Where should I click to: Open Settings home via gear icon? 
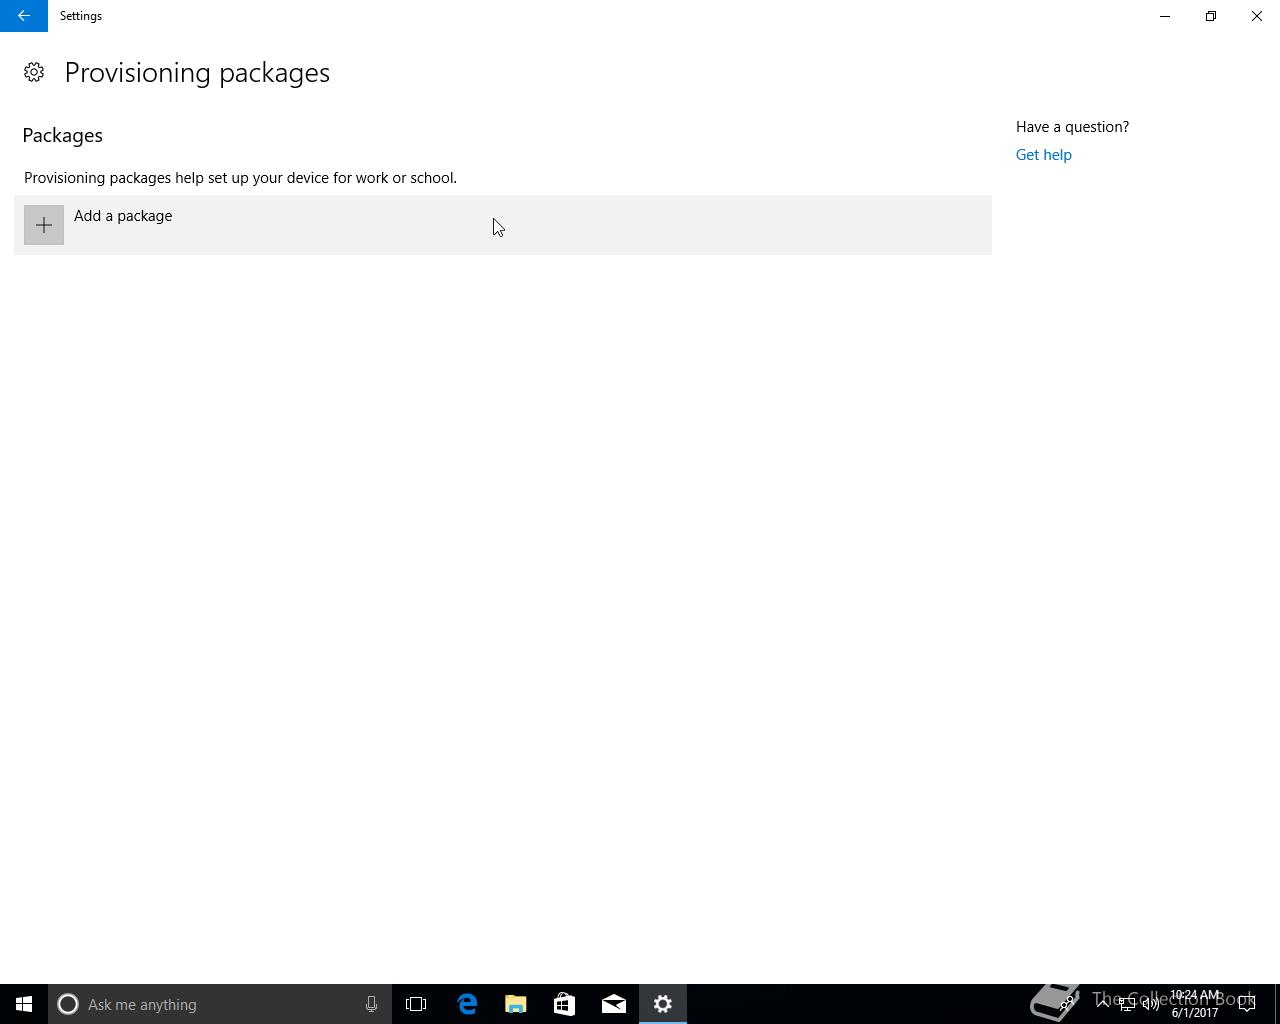pos(34,72)
